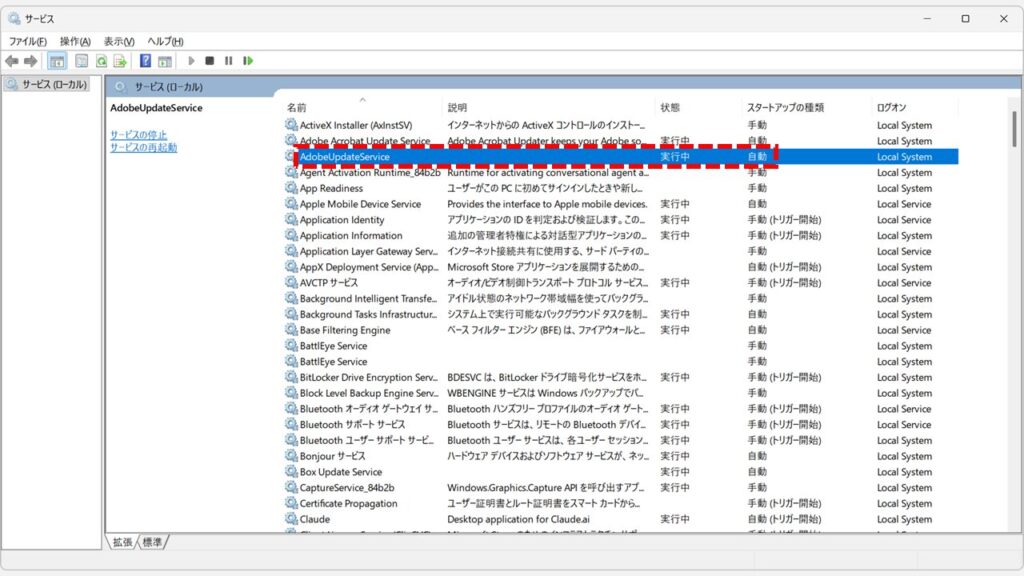Viewport: 1024px width, 576px height.
Task: Click the サービスの停止 link
Action: [138, 135]
